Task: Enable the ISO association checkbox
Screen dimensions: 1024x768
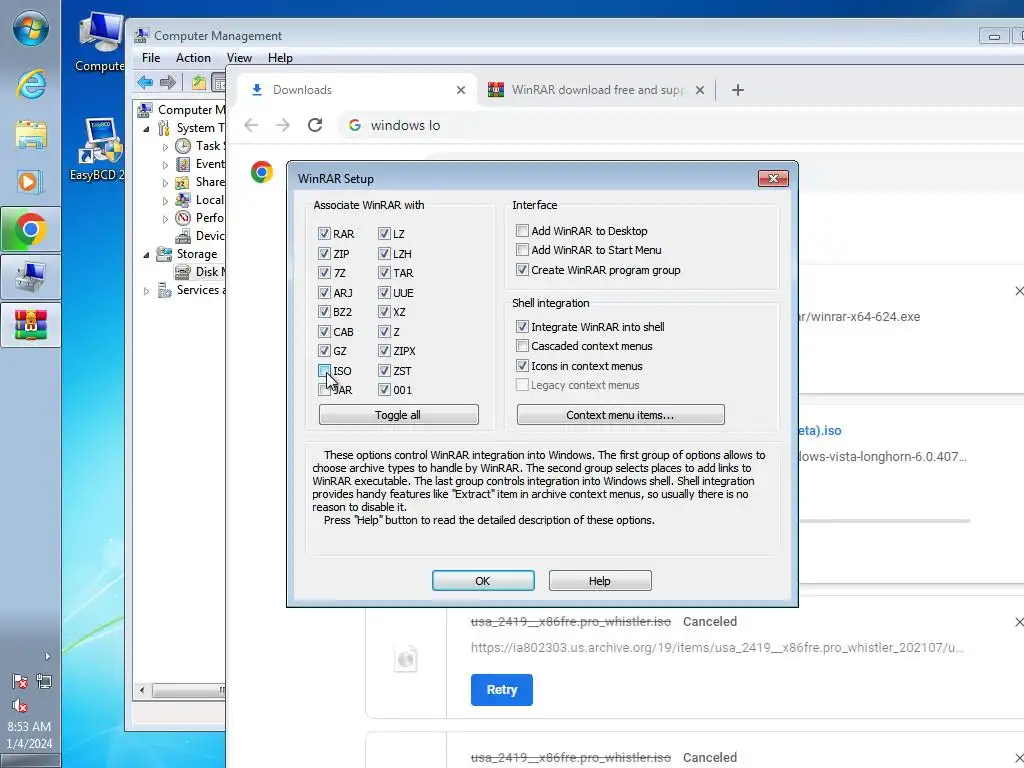Action: coord(324,370)
